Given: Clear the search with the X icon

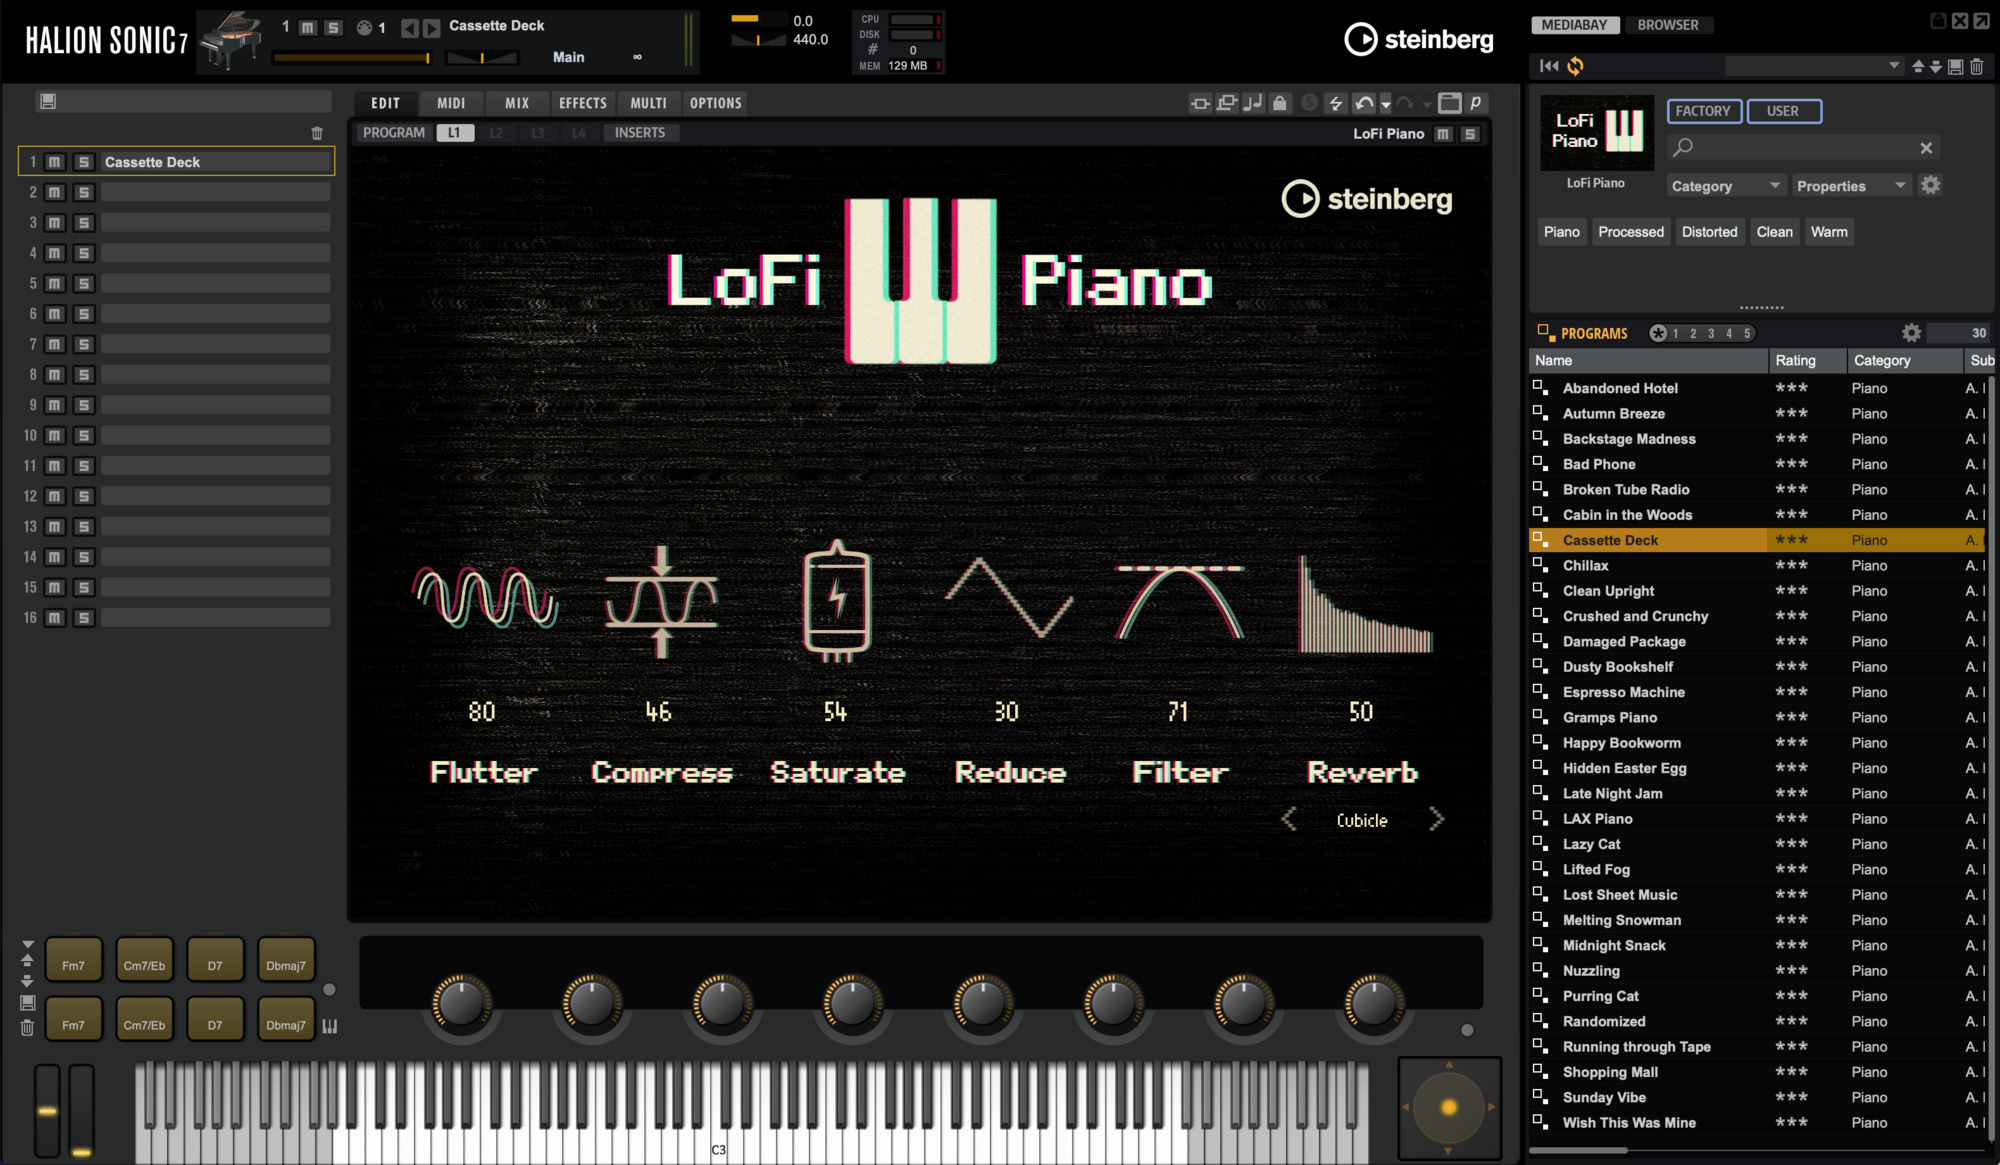Looking at the screenshot, I should (x=1925, y=147).
